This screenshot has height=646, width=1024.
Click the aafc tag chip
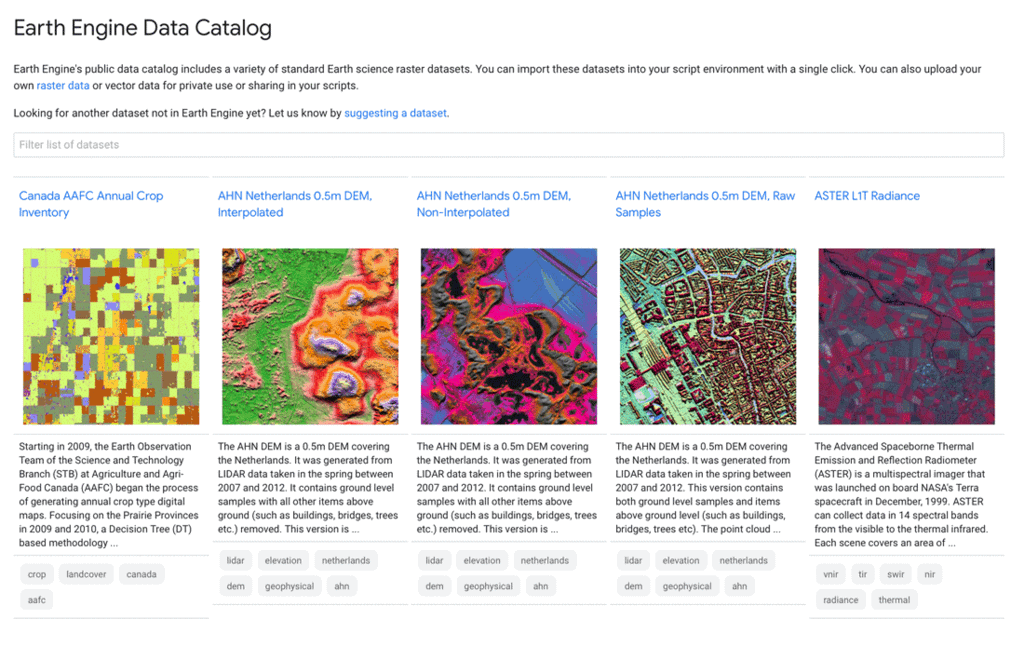(37, 600)
